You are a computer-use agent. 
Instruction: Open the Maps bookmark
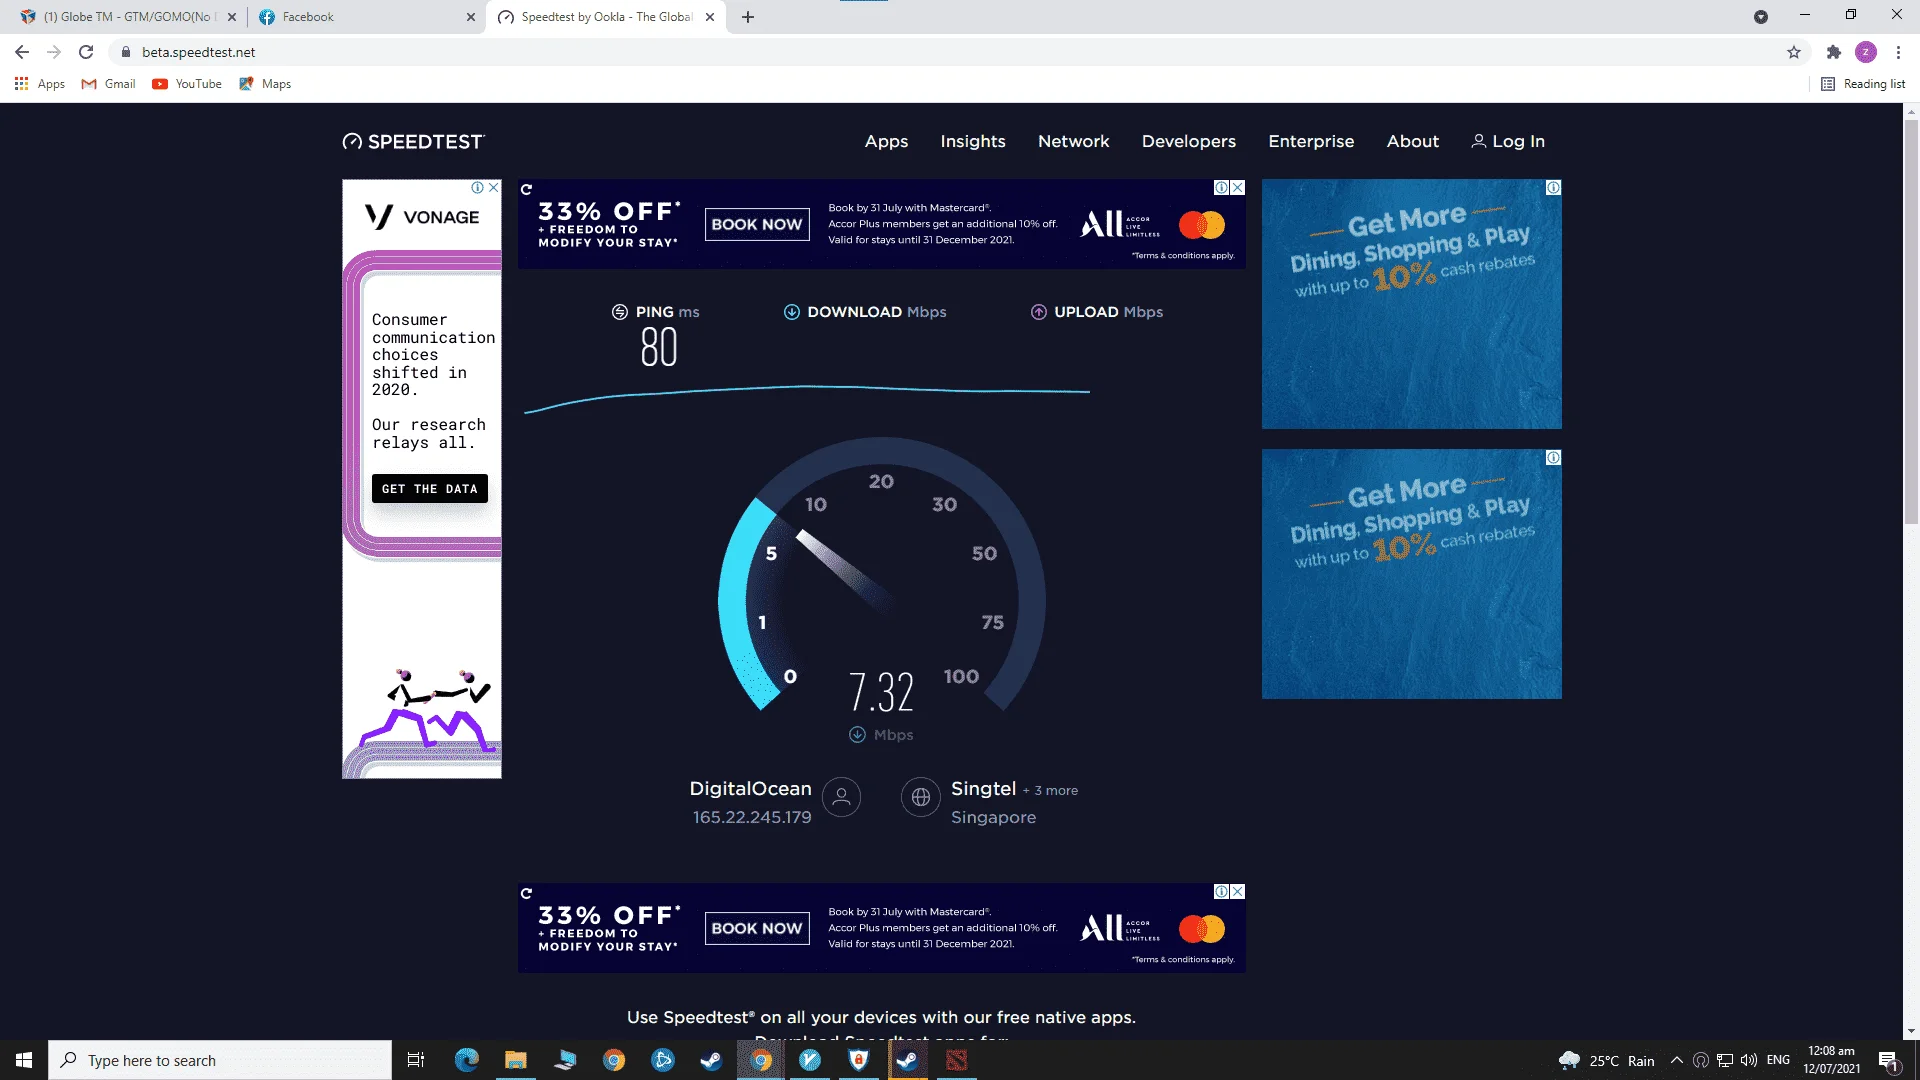(x=265, y=84)
